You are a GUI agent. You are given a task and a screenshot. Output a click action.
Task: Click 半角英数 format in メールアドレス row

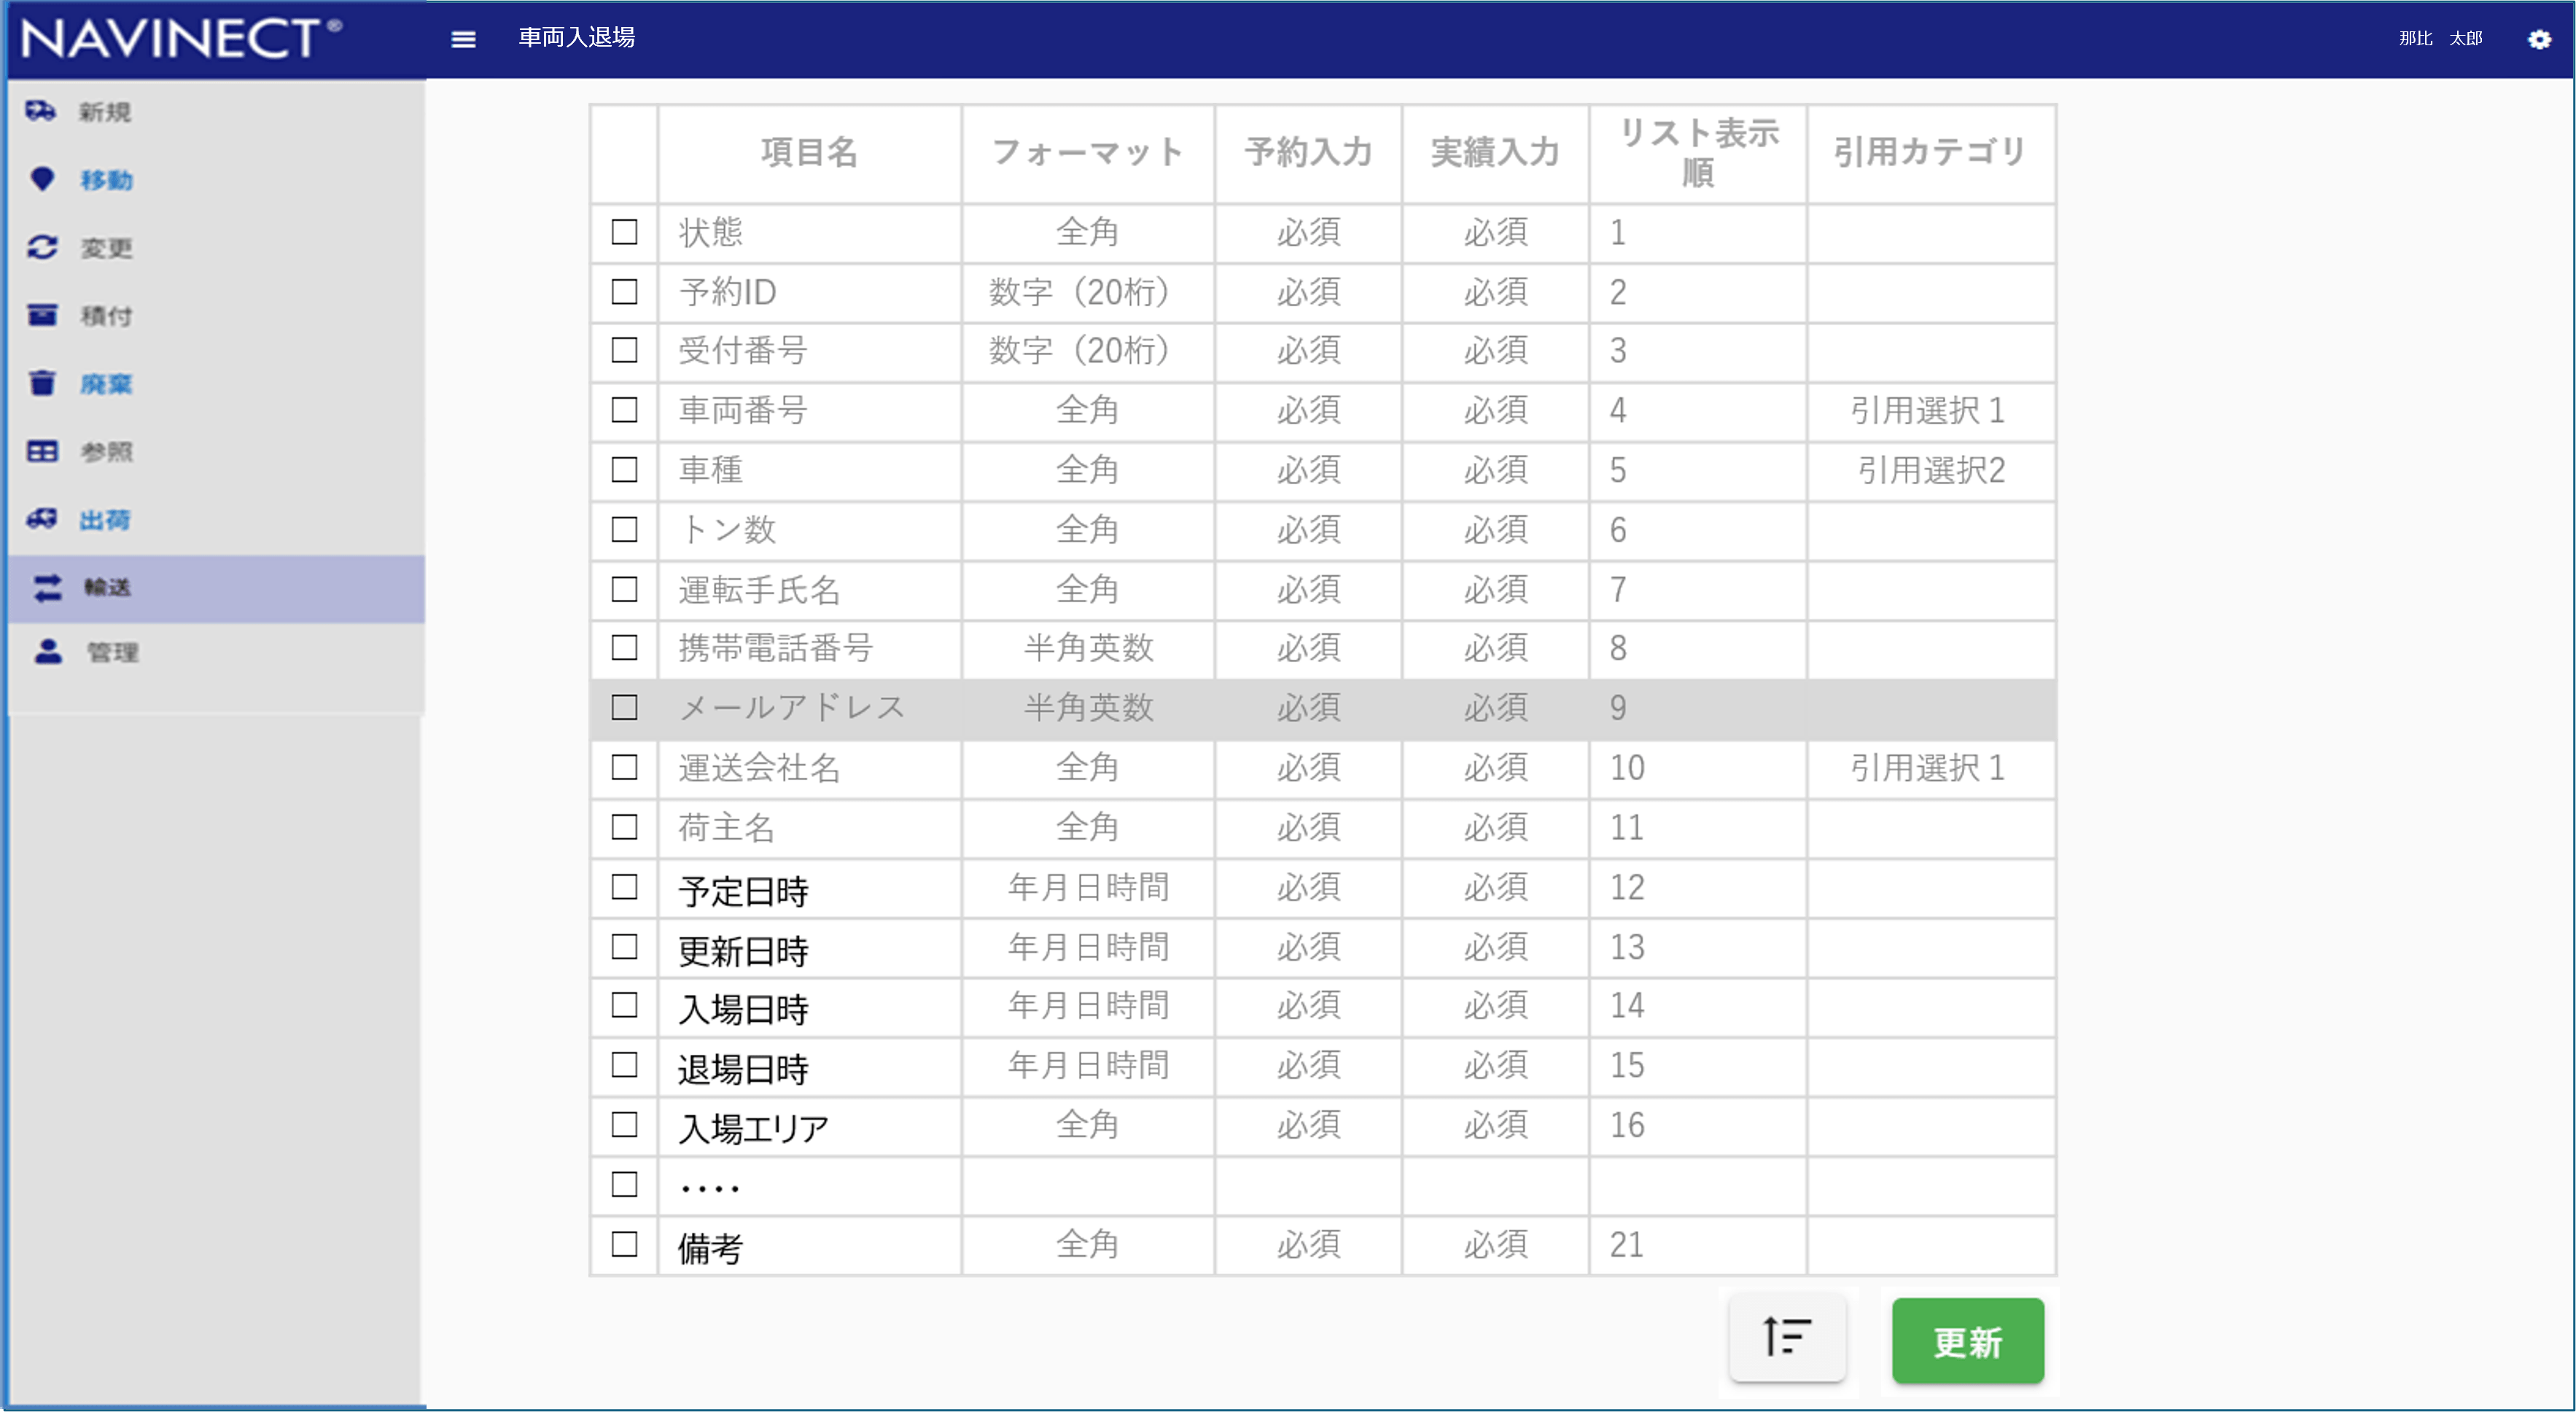[1089, 708]
